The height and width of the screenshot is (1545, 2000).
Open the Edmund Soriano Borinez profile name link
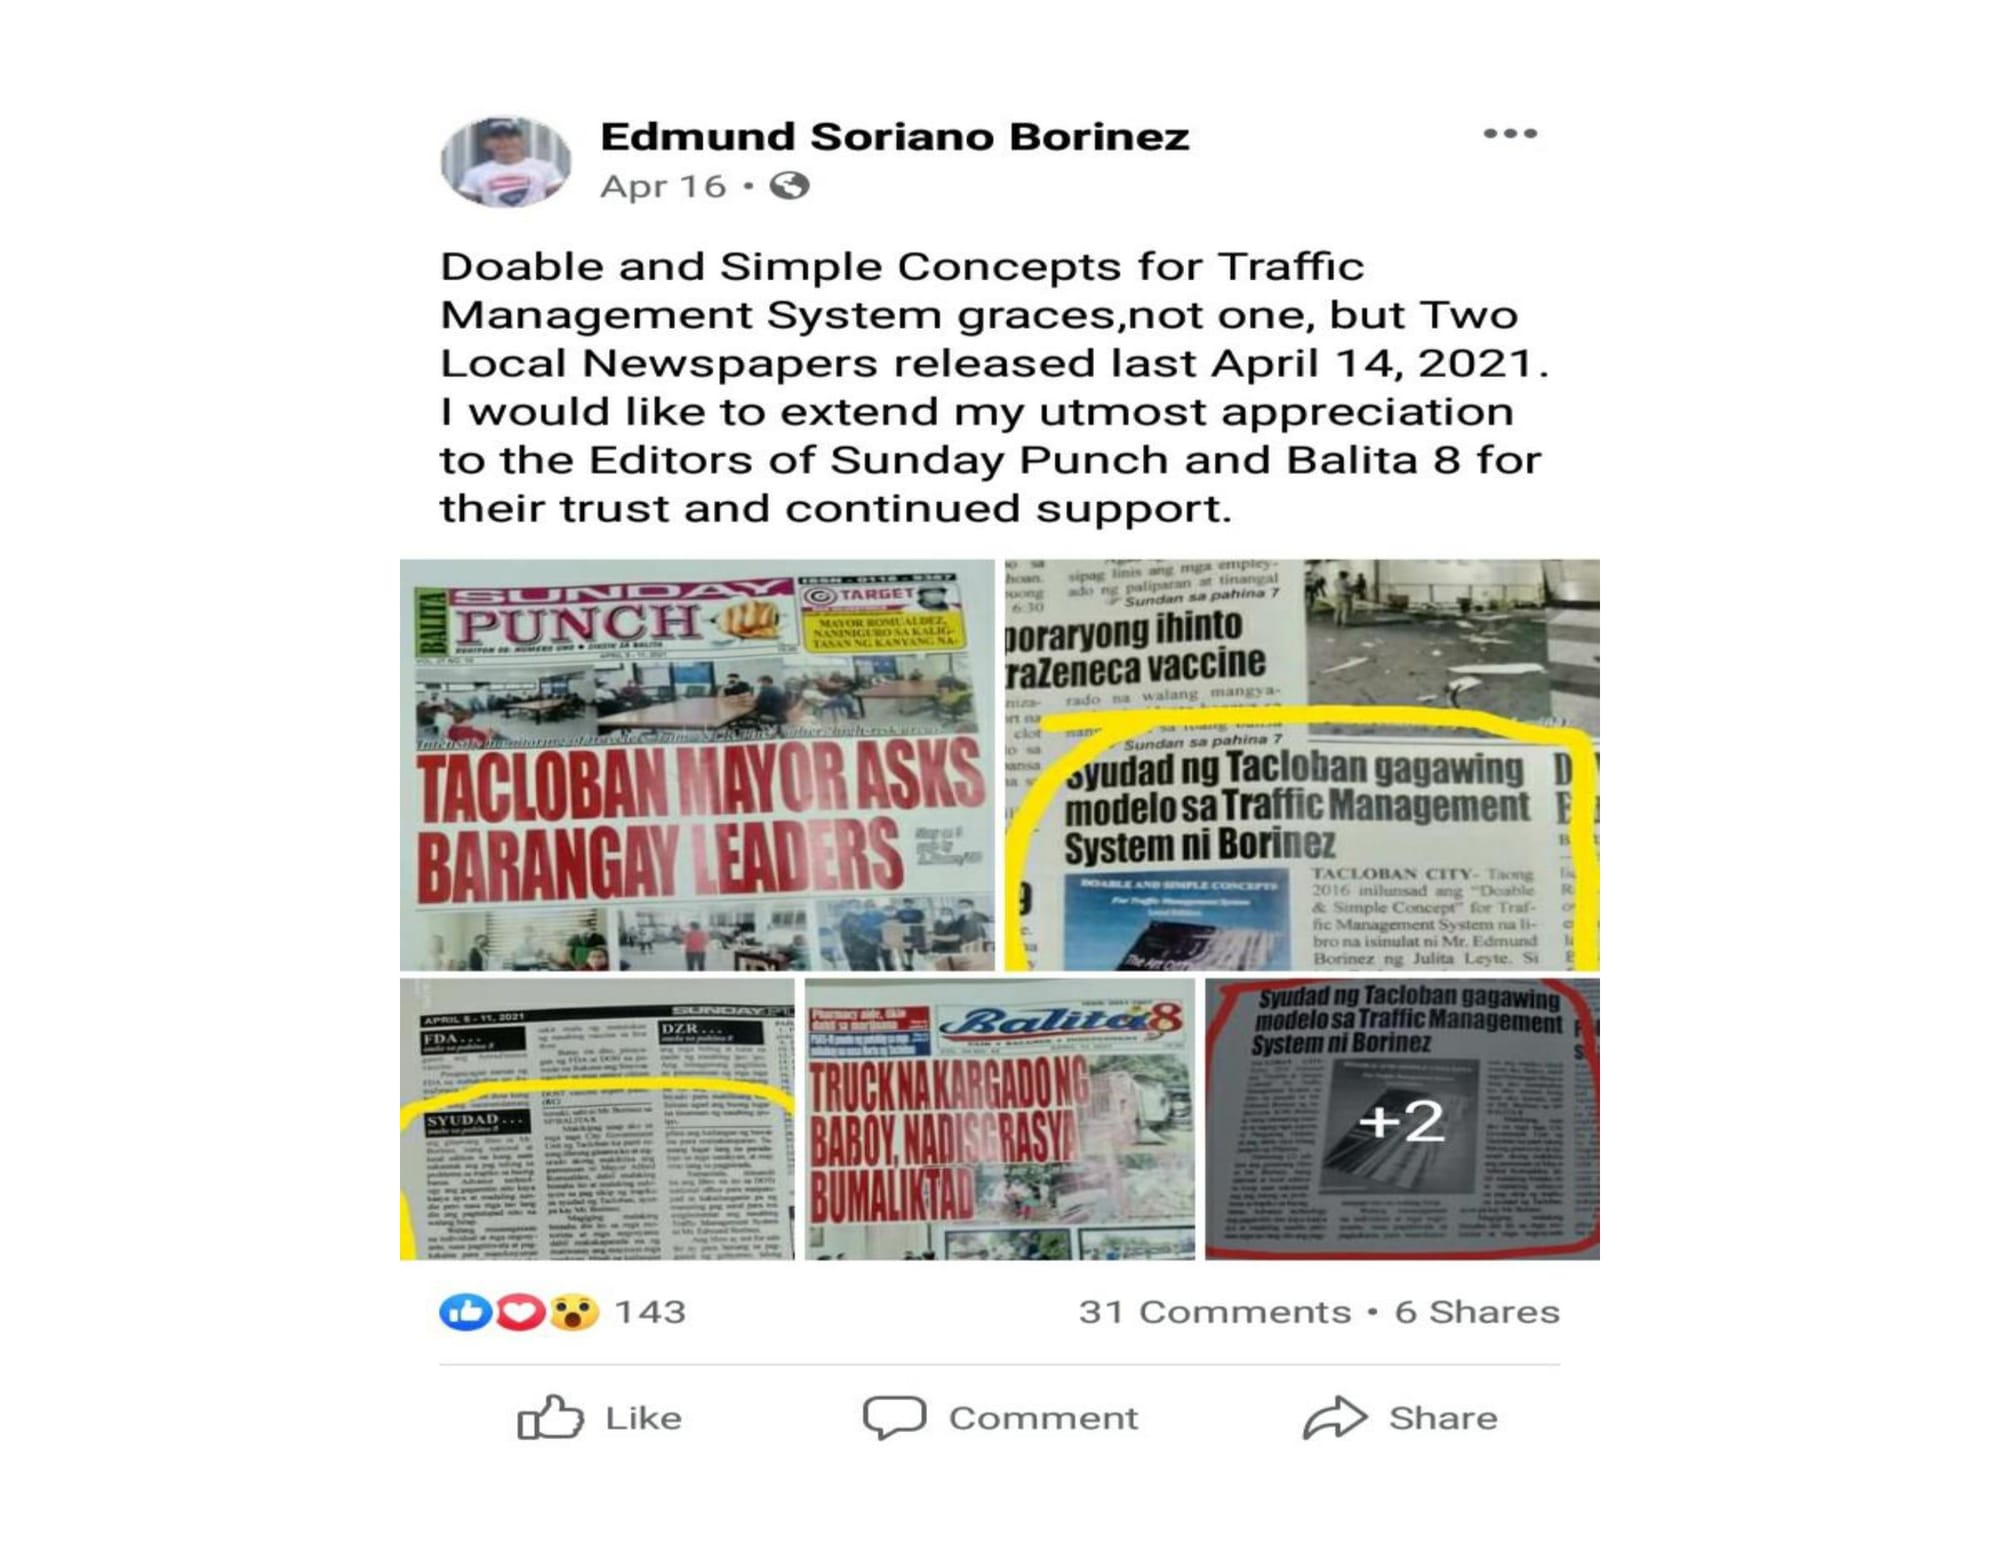895,136
